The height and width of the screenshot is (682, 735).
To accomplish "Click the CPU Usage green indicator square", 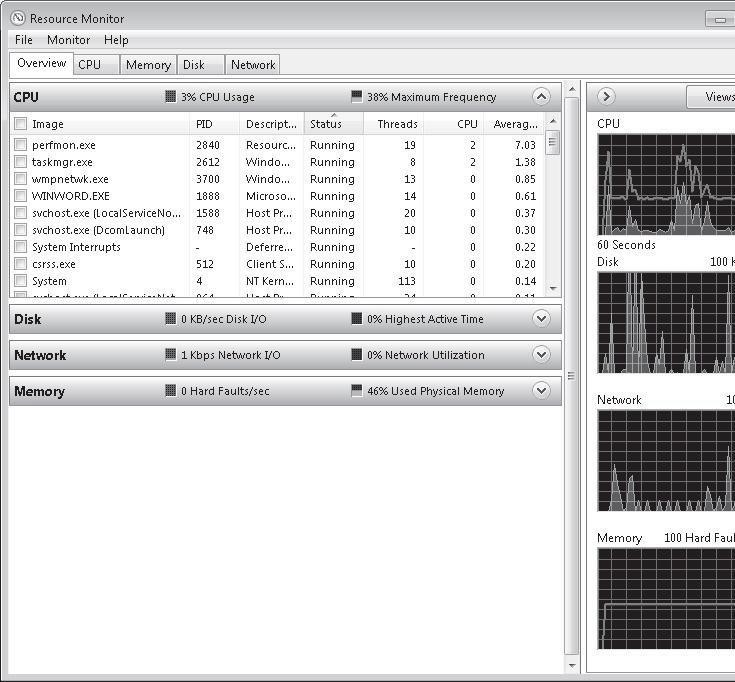I will coord(171,97).
